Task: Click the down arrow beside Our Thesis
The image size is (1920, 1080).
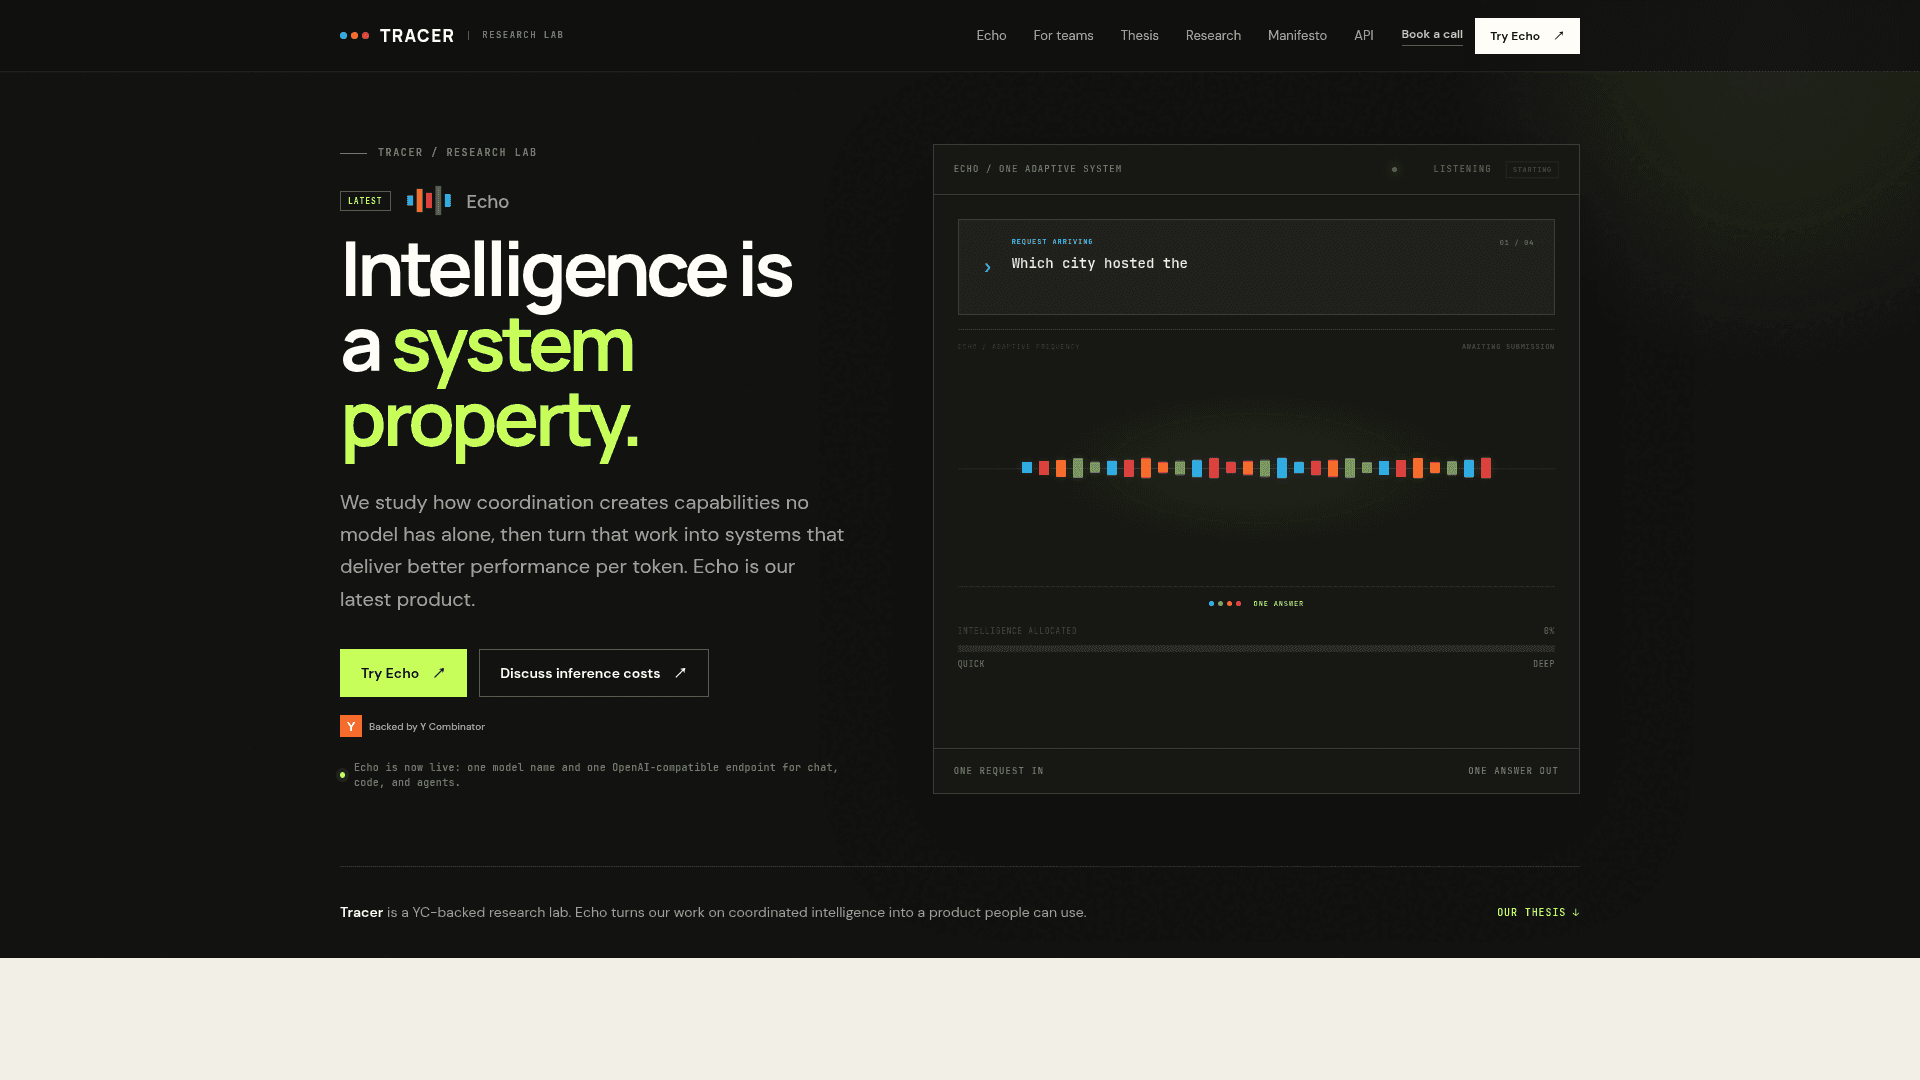Action: pyautogui.click(x=1575, y=912)
